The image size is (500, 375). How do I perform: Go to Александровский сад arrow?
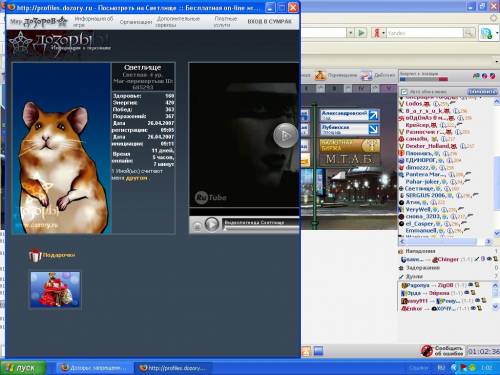(373, 115)
